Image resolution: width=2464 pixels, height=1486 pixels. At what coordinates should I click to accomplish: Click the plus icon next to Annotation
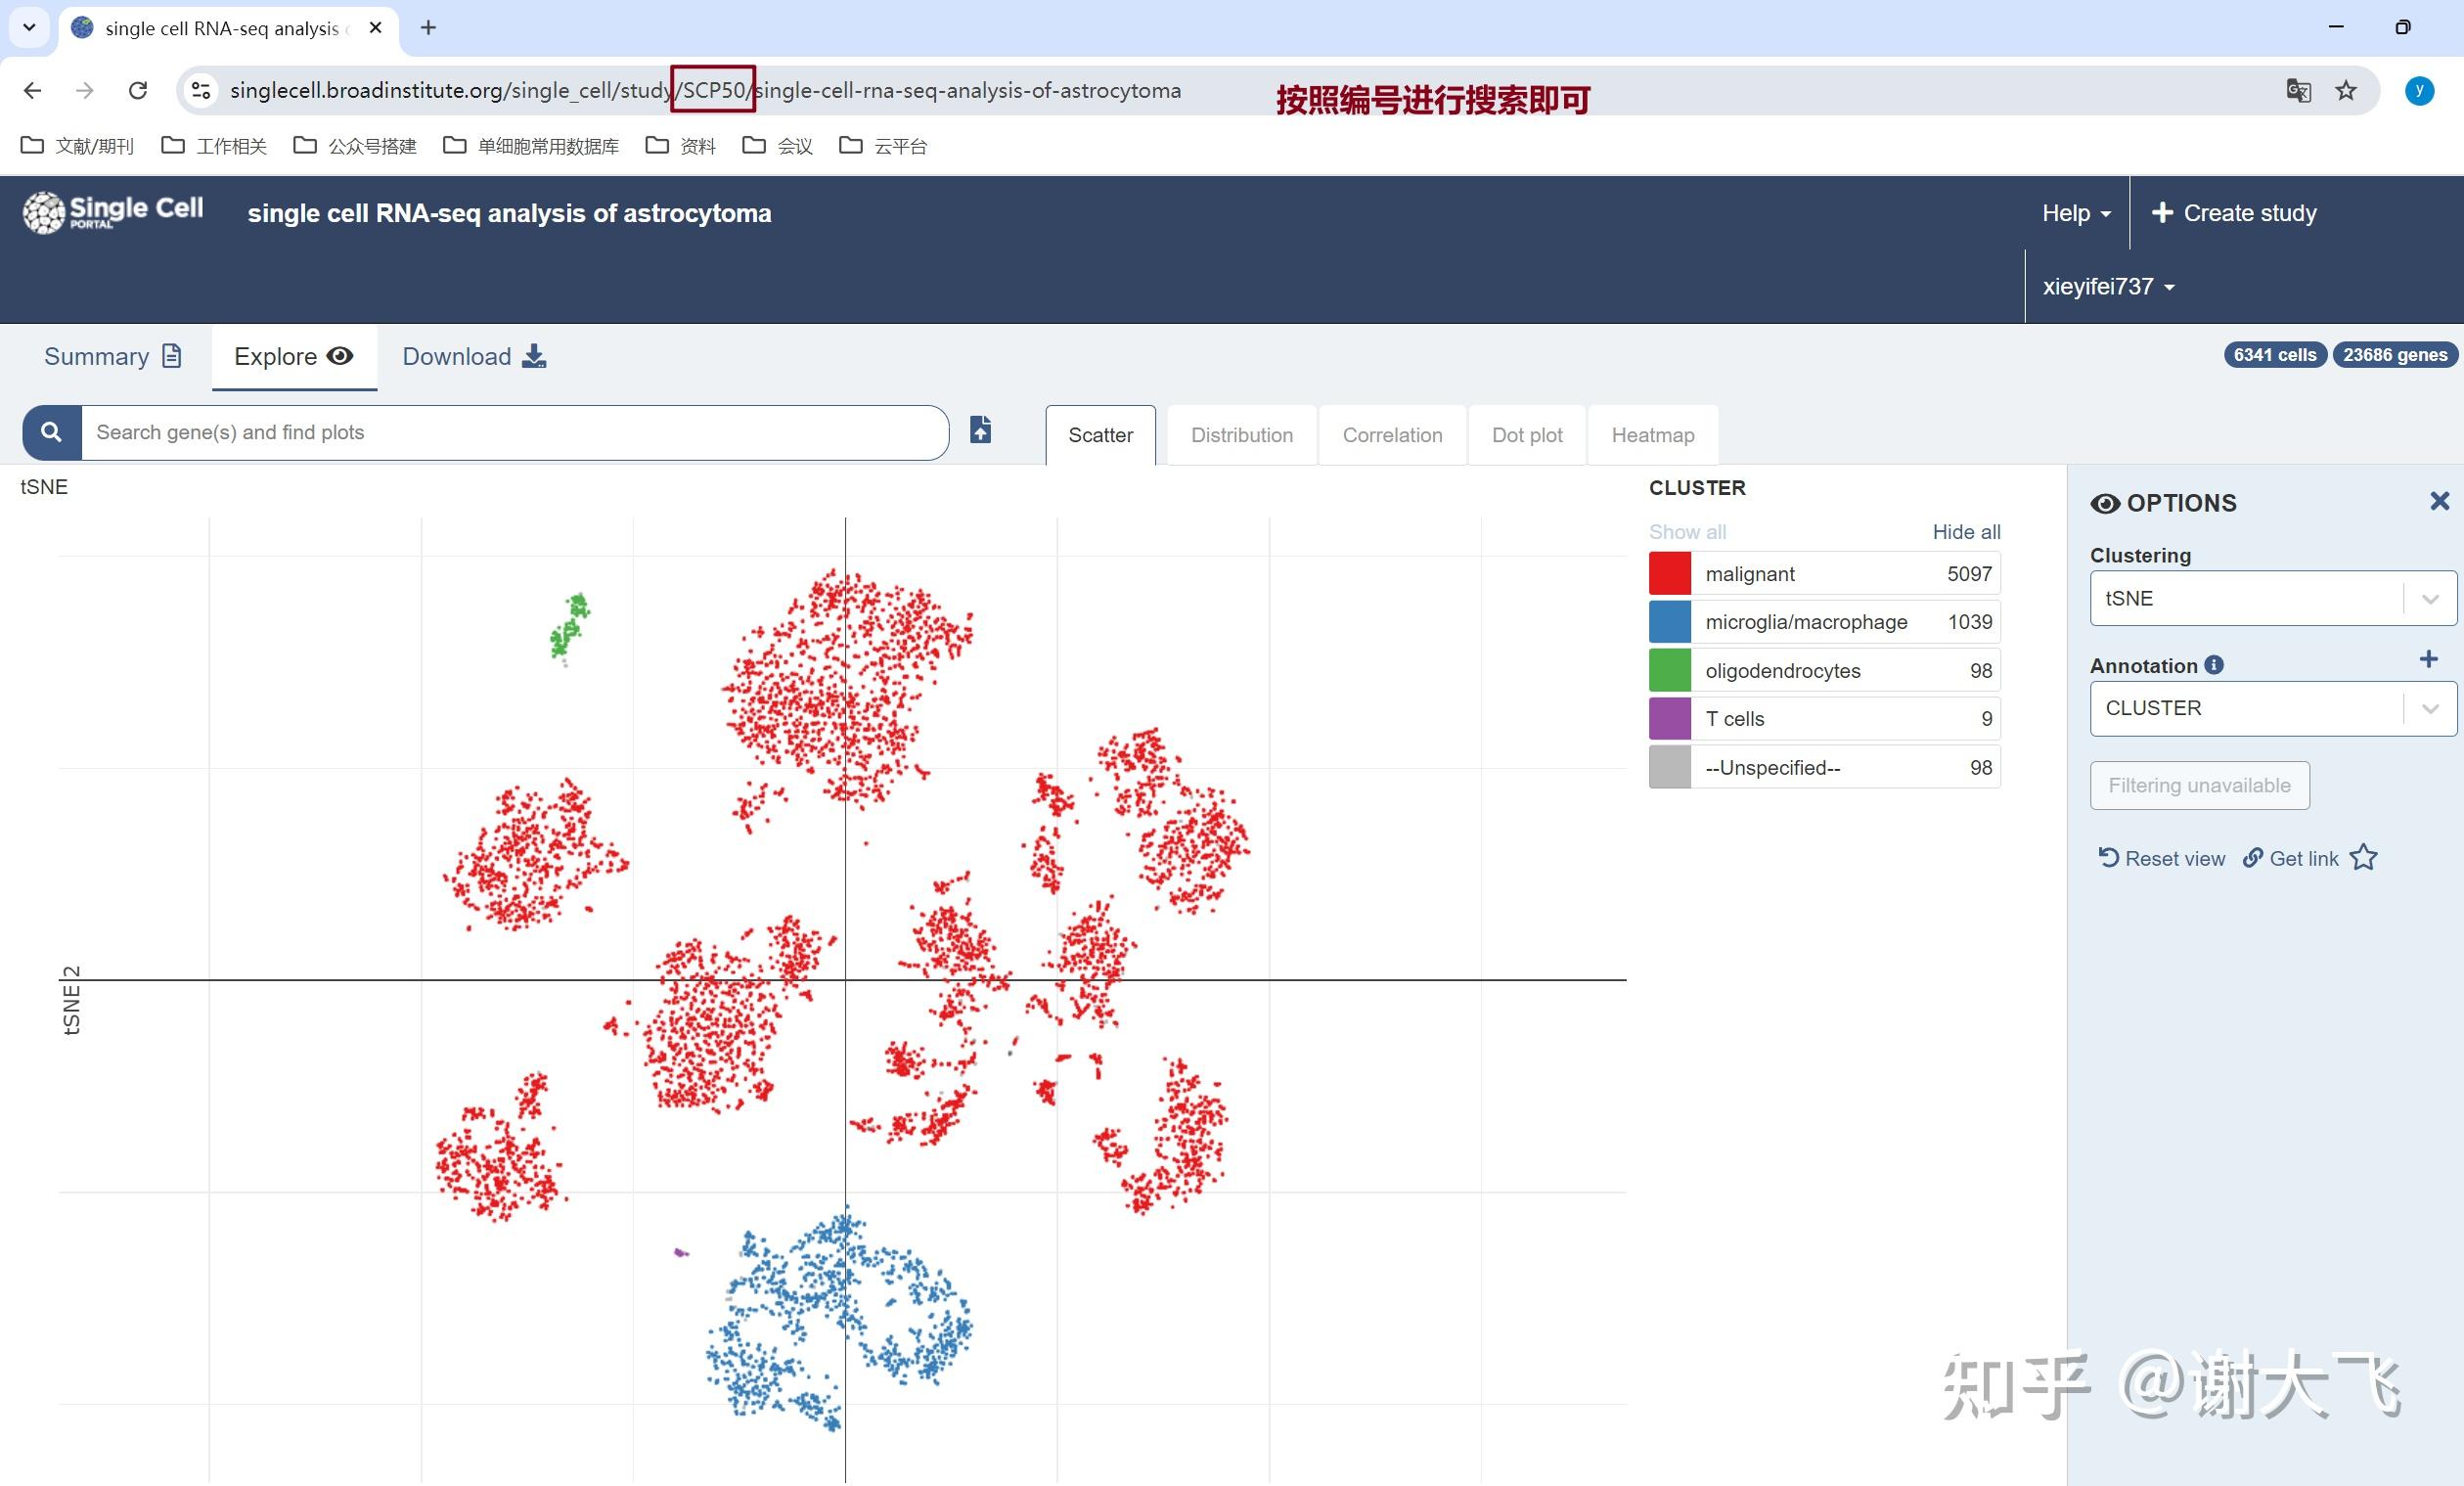2428,659
